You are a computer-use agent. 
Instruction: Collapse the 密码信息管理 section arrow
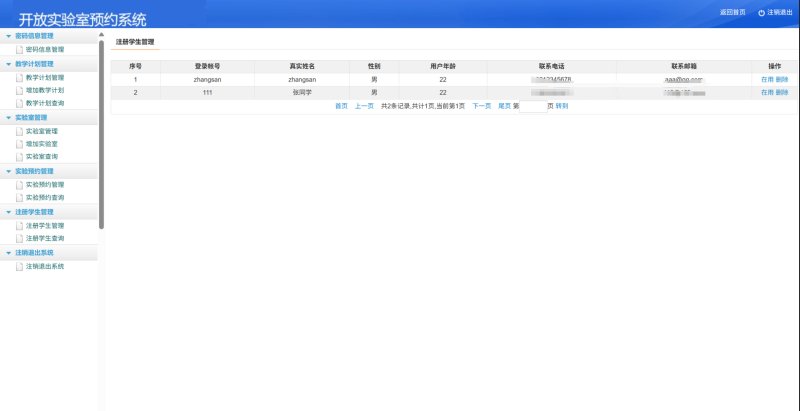(8, 36)
